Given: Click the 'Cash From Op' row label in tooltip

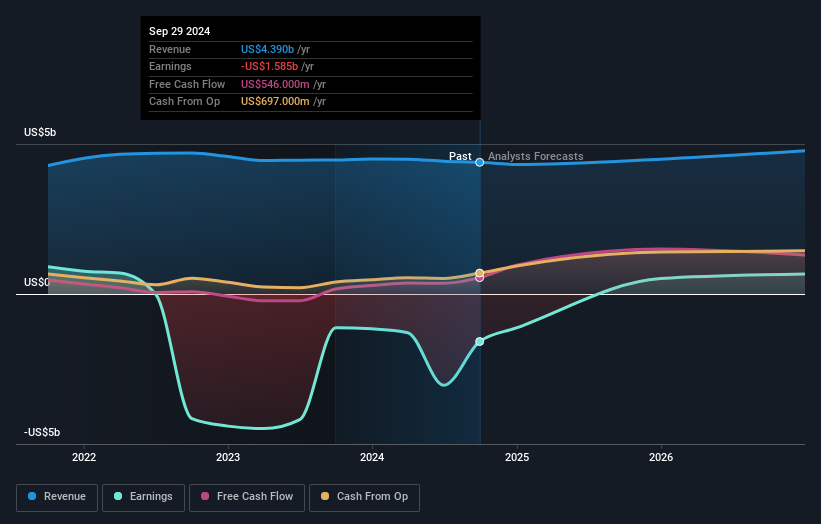Looking at the screenshot, I should click(x=184, y=102).
